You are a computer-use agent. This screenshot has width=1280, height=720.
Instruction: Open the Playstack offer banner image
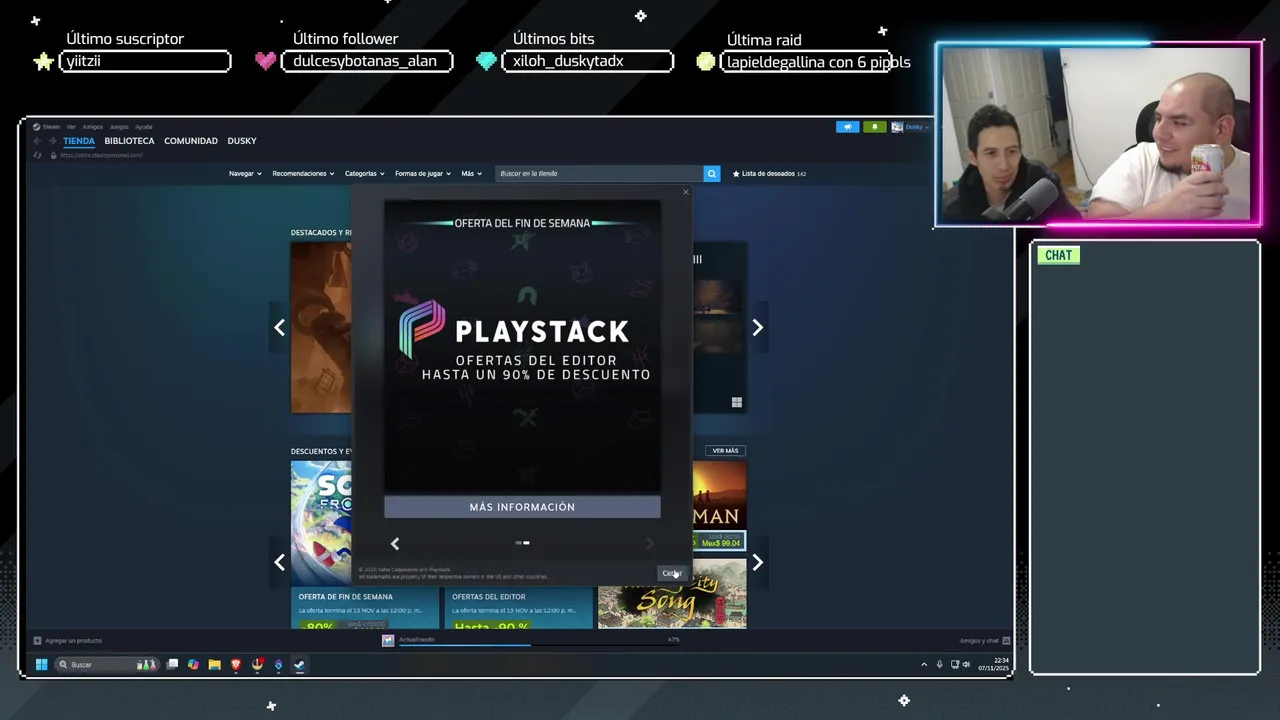[522, 346]
